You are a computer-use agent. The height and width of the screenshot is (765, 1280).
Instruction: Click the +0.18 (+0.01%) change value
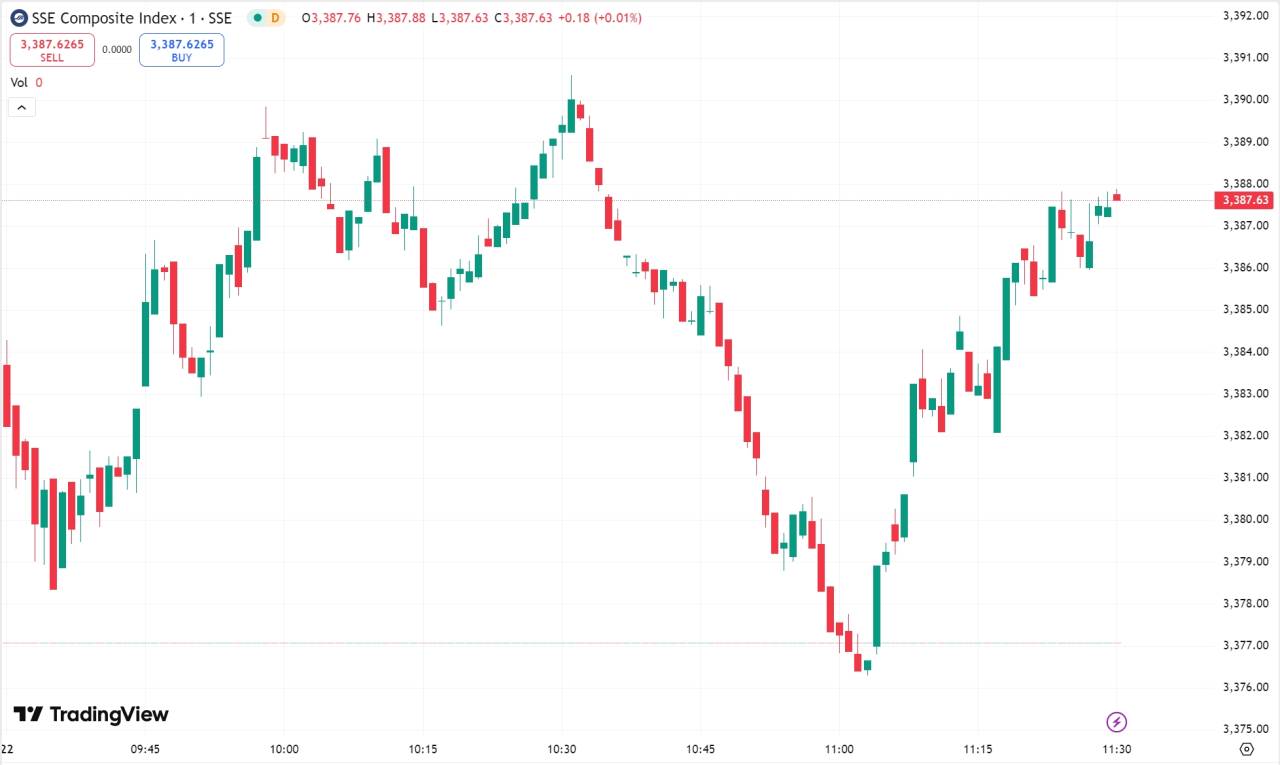(599, 18)
